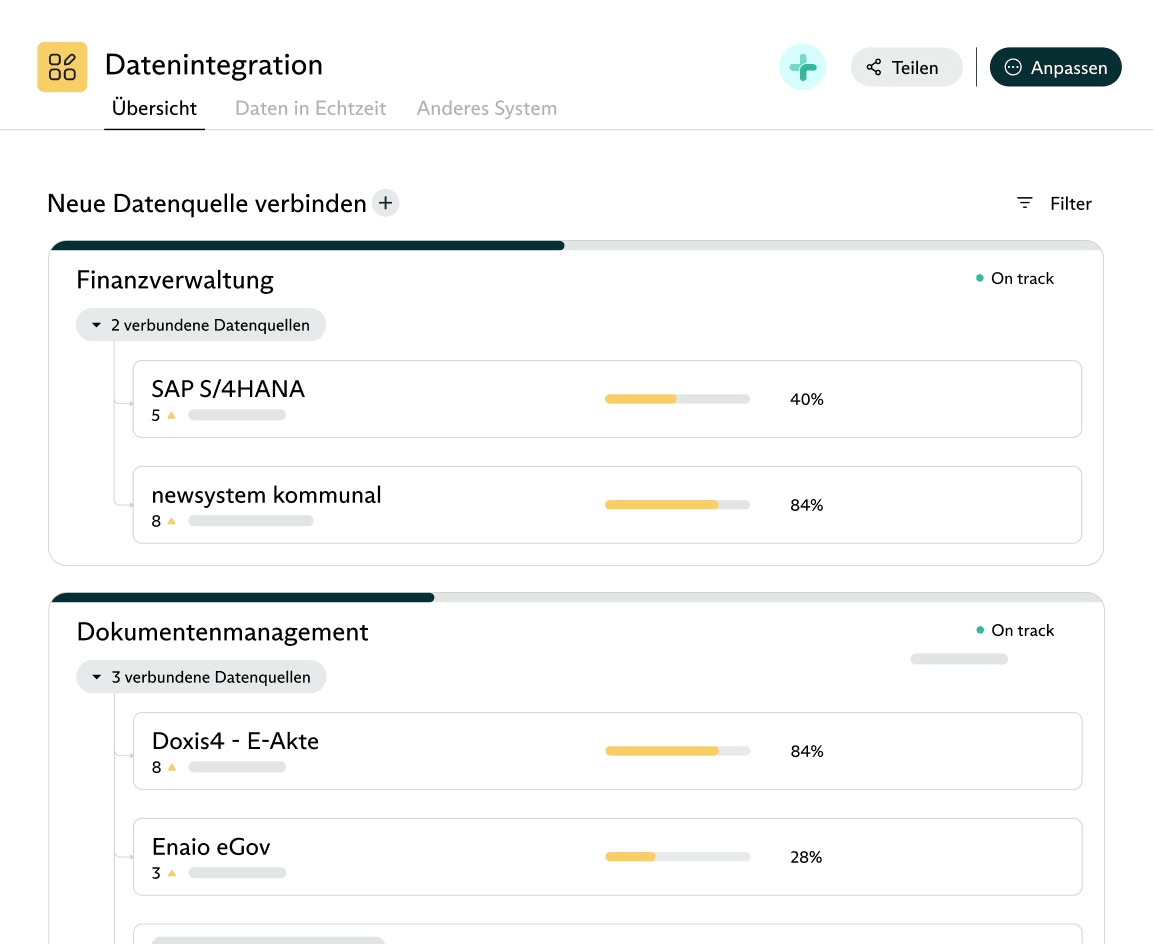Click plus icon beside Neue Datenquelle verbinden
The image size is (1154, 944).
[385, 203]
